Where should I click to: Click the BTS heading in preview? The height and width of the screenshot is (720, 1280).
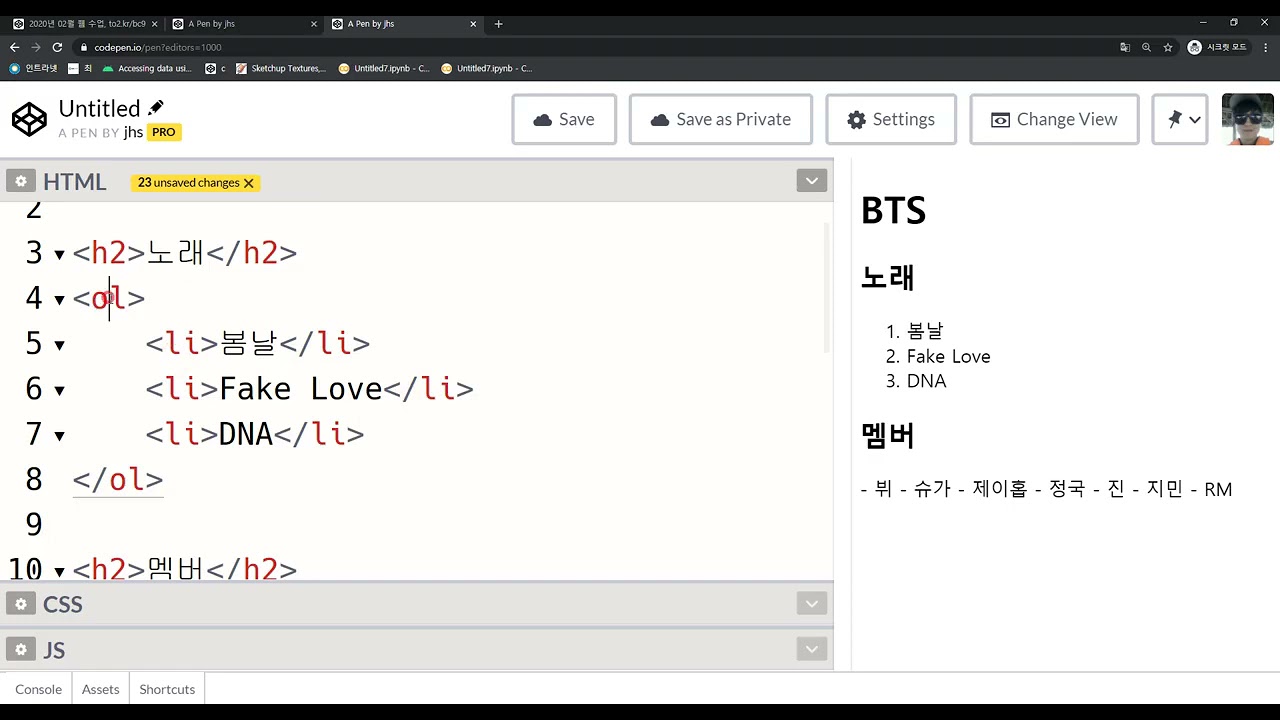tap(894, 211)
